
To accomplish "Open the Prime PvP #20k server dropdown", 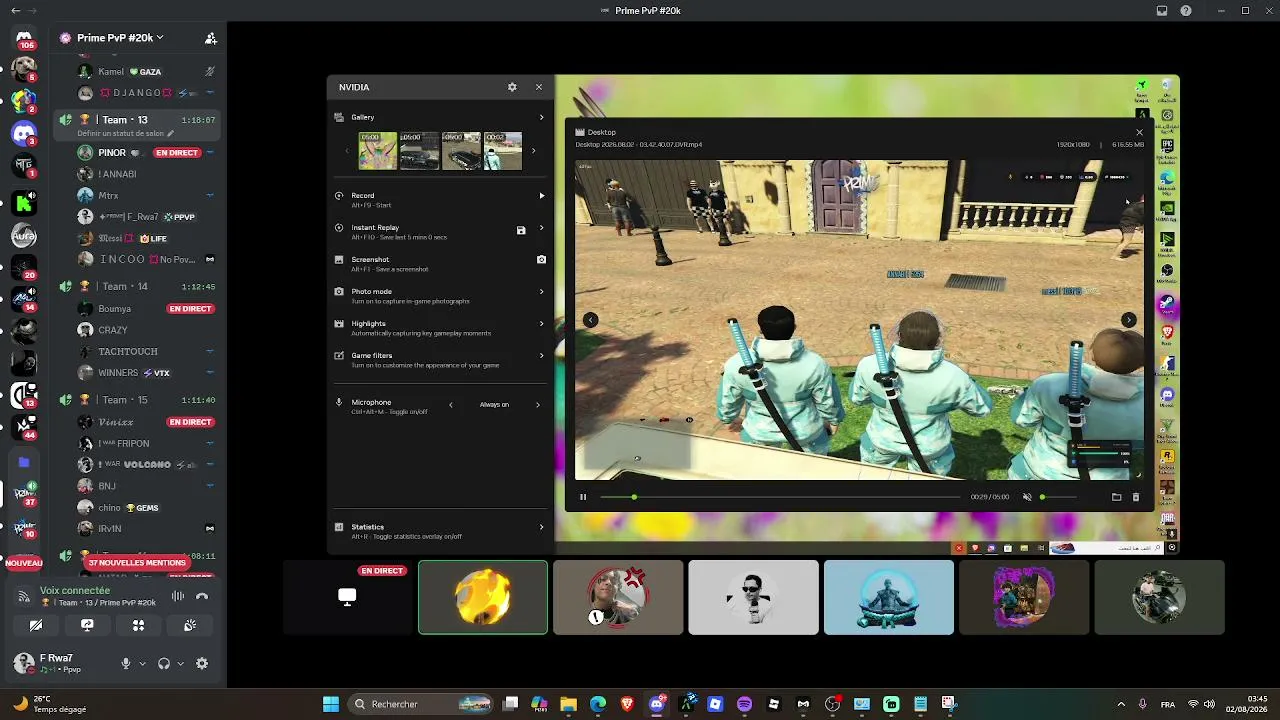I will point(120,38).
